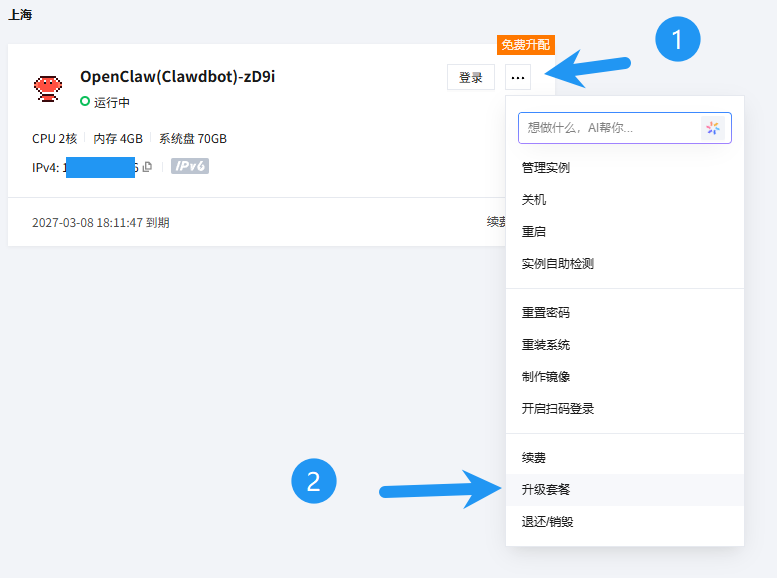This screenshot has height=578, width=777.
Task: Select 重启 menu entry
Action: 534,232
